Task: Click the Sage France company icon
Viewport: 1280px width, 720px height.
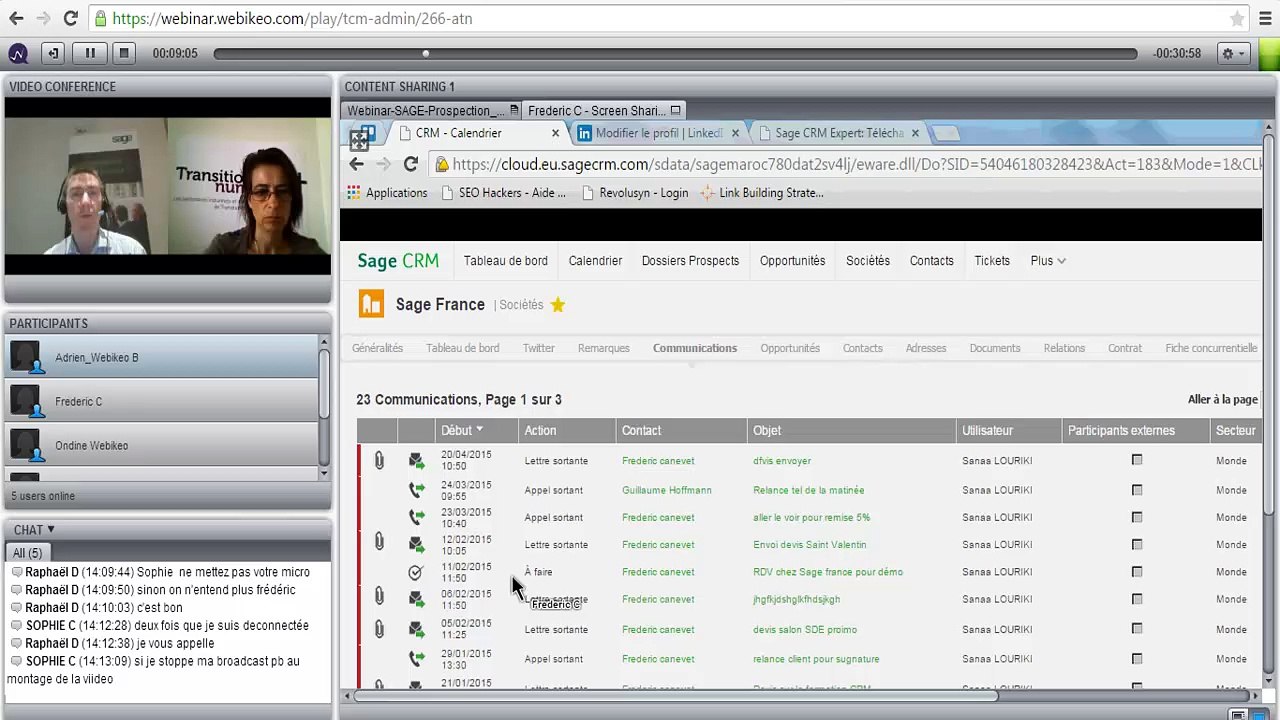Action: pyautogui.click(x=371, y=304)
